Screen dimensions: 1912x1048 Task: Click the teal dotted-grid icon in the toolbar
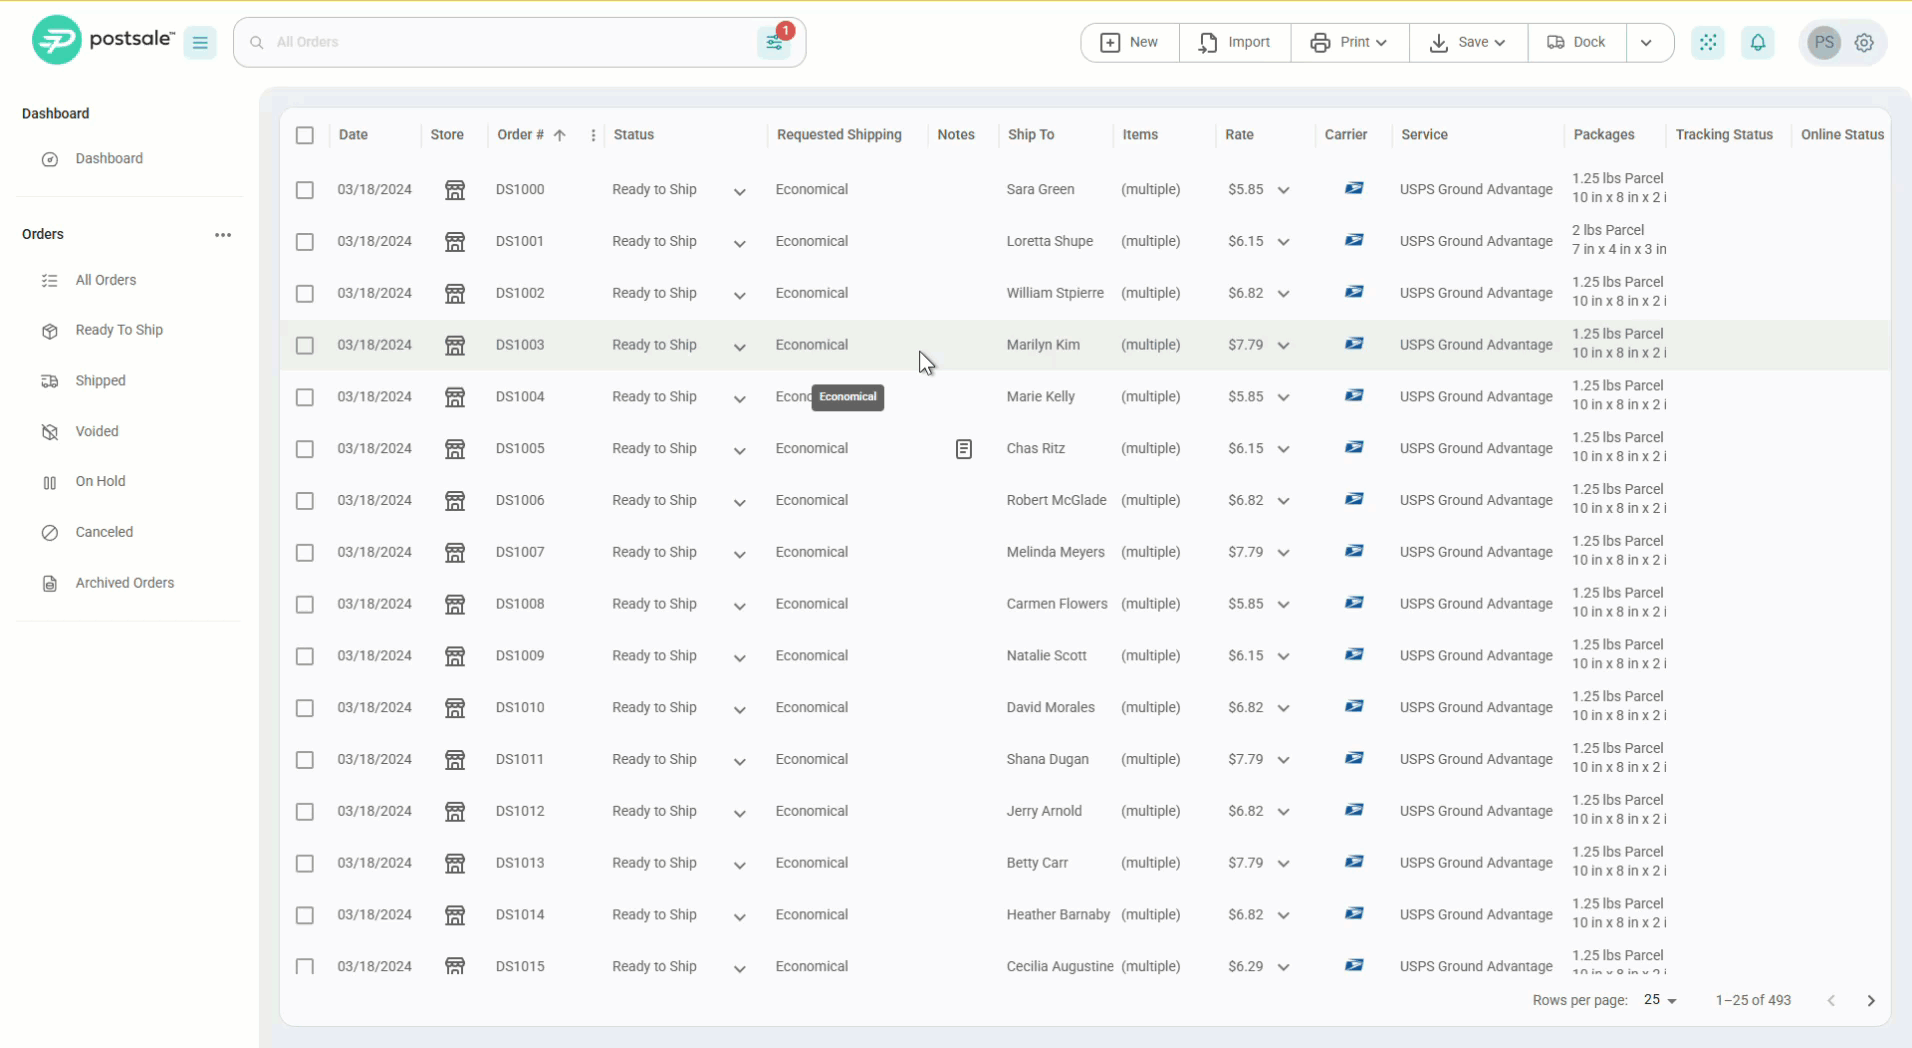1709,42
